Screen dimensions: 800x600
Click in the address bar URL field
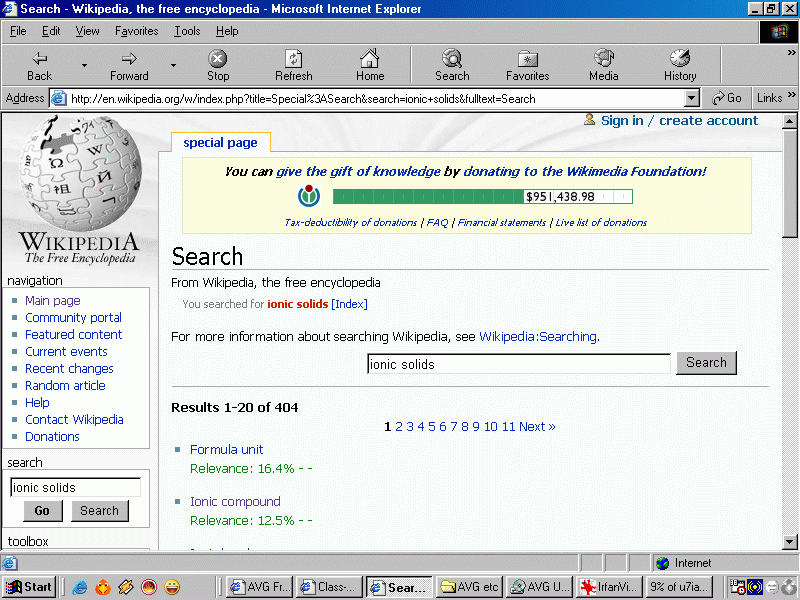[376, 98]
